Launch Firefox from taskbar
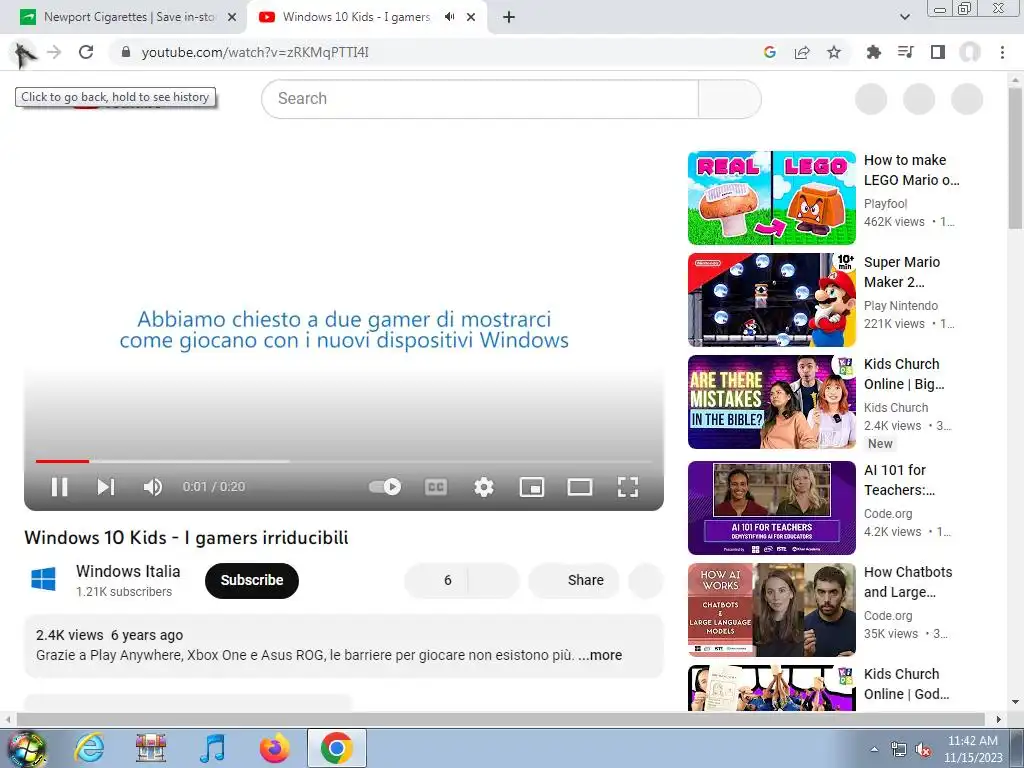Screen dimensions: 1024x768 point(274,748)
